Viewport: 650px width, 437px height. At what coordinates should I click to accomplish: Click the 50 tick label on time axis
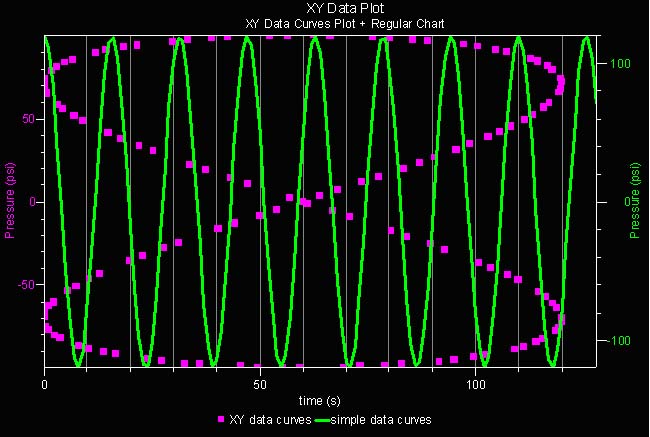(x=260, y=384)
